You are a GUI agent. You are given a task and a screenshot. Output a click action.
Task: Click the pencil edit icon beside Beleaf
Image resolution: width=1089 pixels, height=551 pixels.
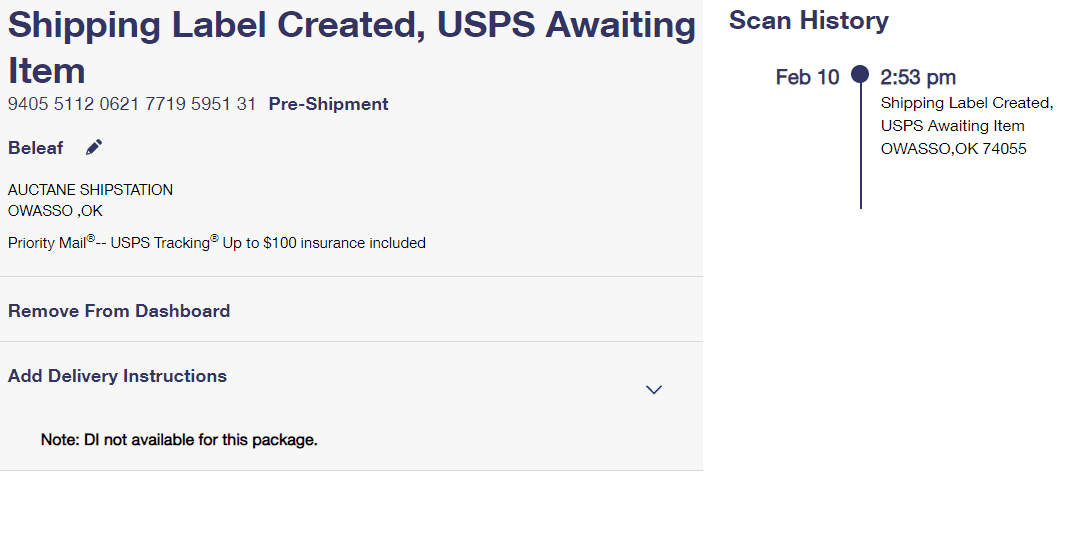[94, 147]
